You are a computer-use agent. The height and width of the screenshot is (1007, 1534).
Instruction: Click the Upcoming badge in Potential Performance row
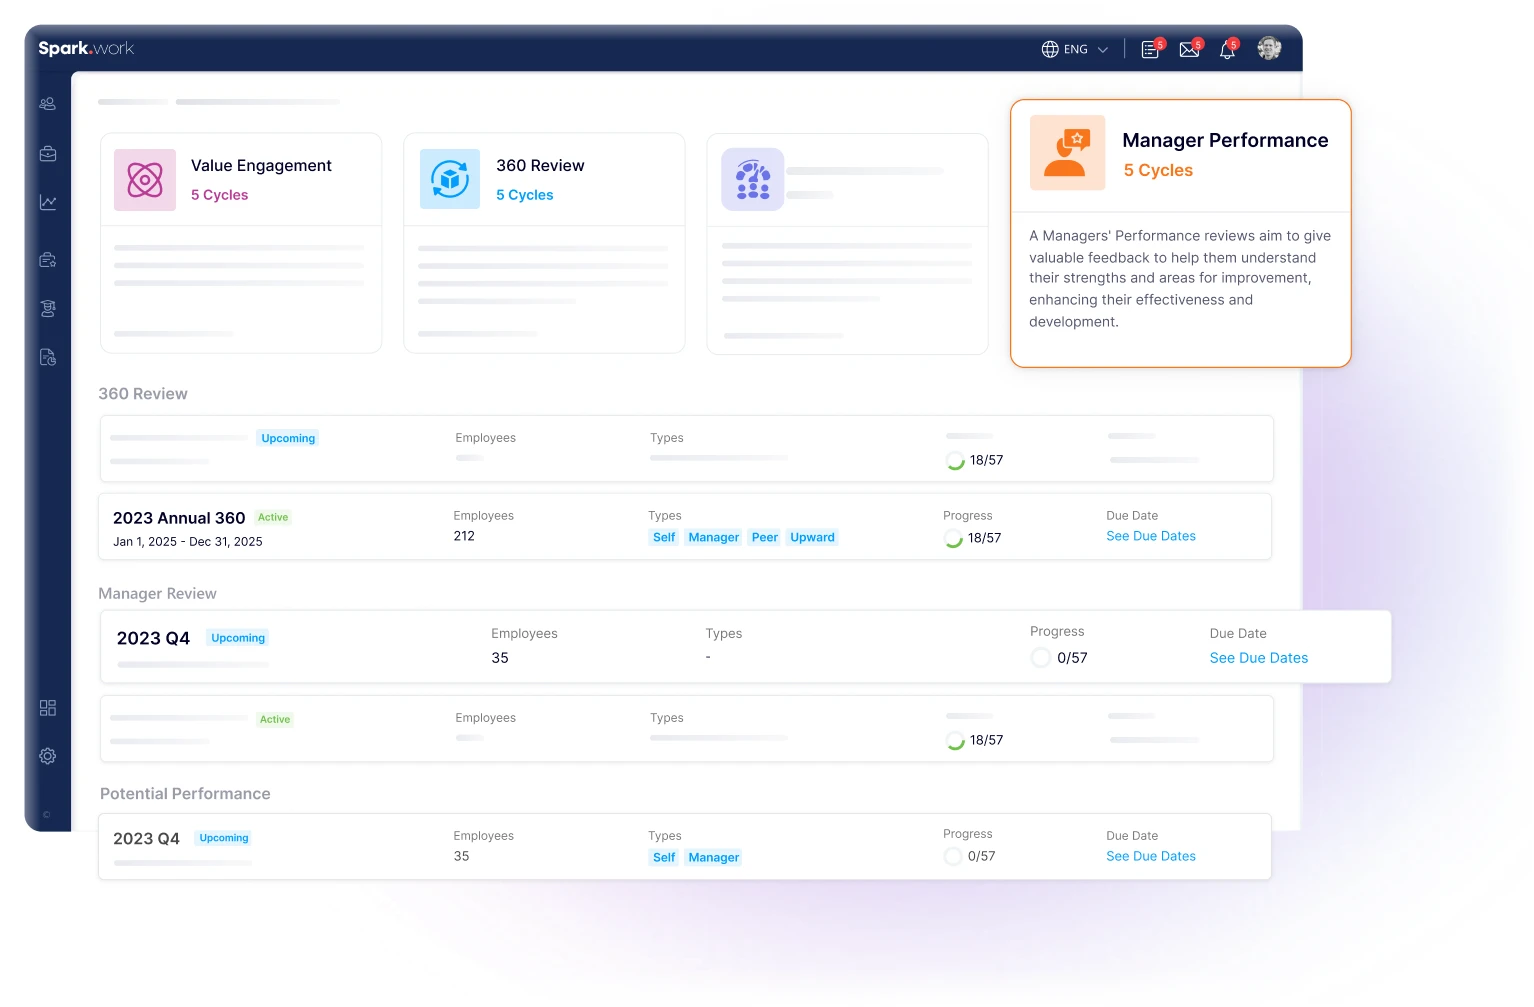point(224,838)
